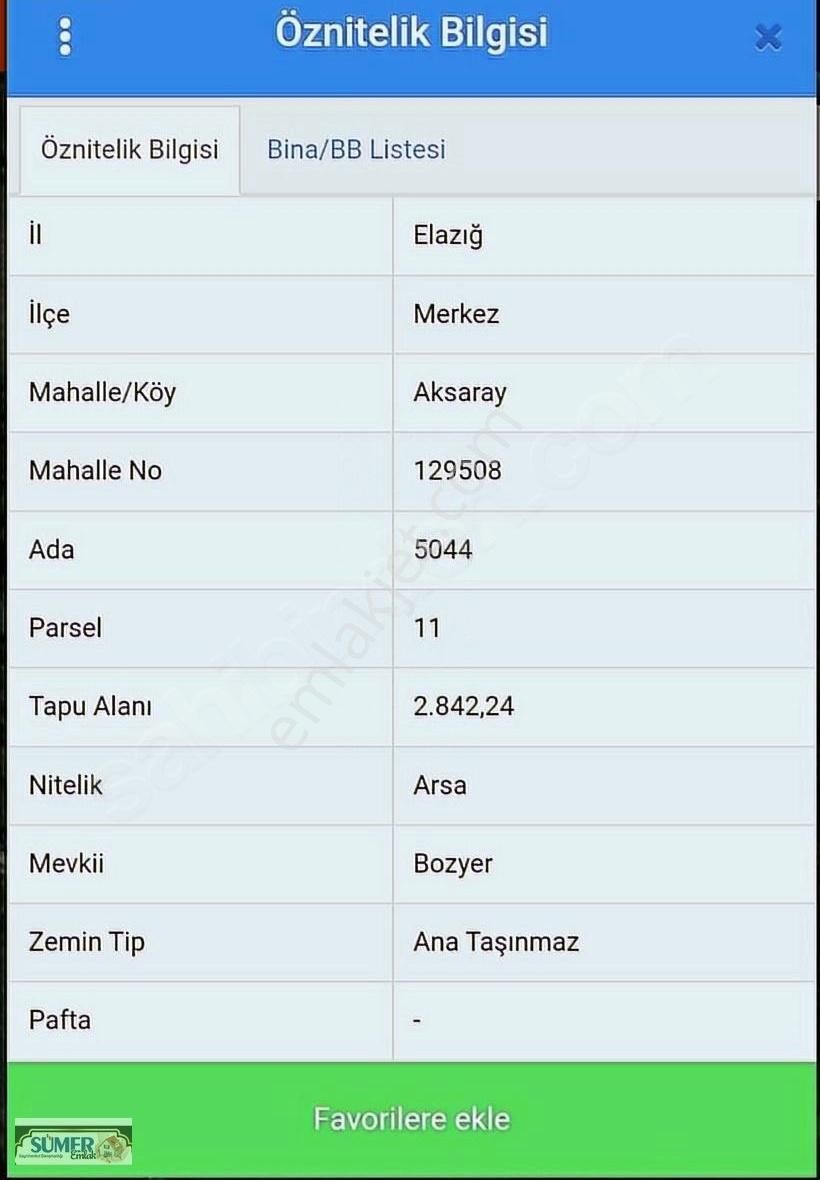820x1180 pixels.
Task: Select the Parsel value 11
Action: (427, 628)
